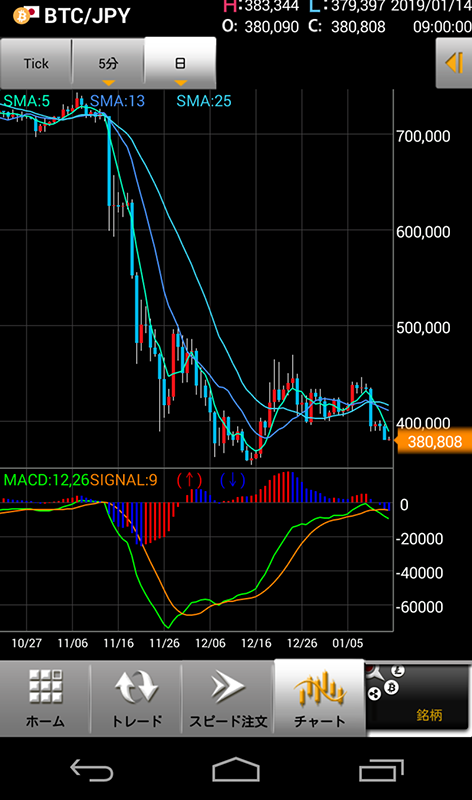
Task: Tap the Android home navigation icon
Action: coord(236,770)
